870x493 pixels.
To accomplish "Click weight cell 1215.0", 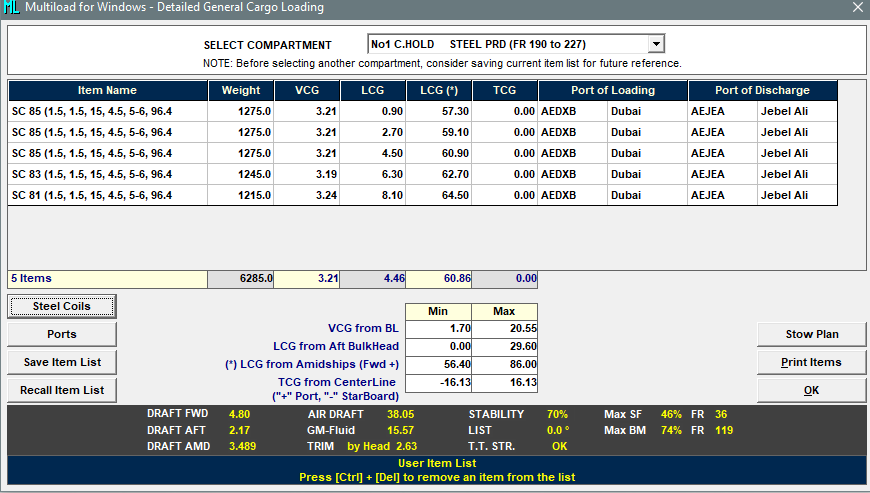I will [x=241, y=196].
